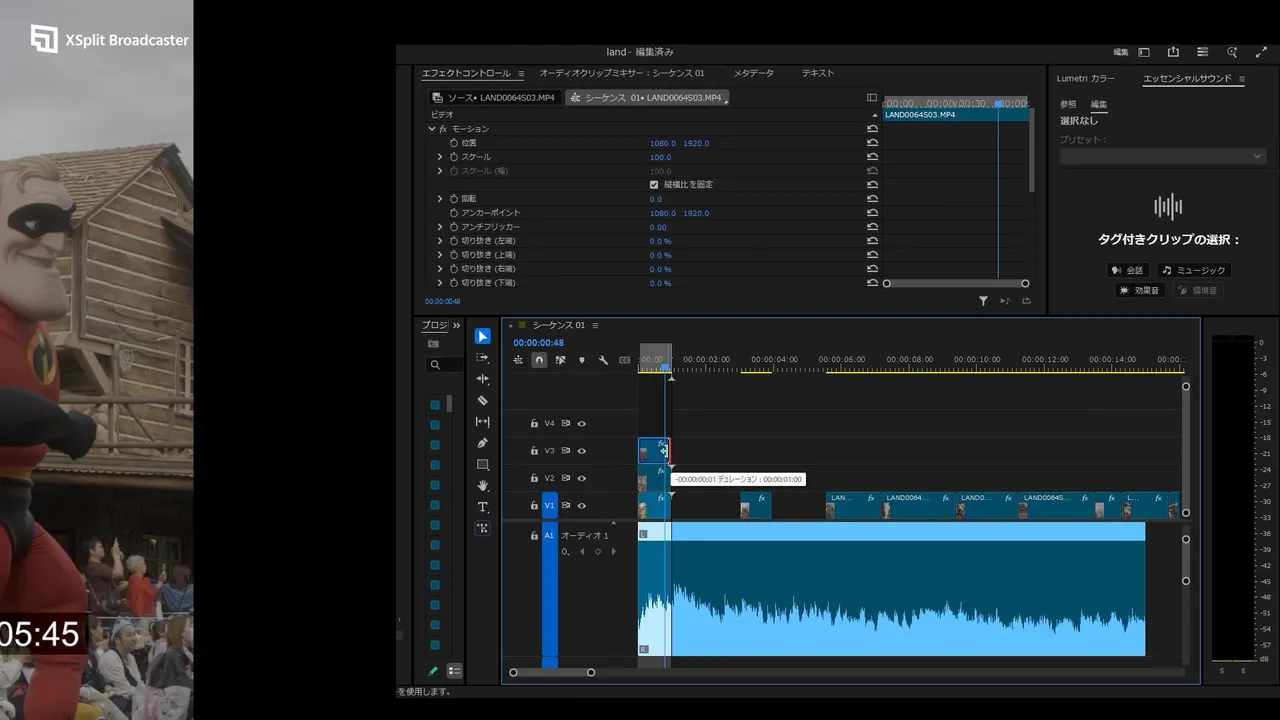Toggle the V3 track lock
This screenshot has height=720, width=1280.
(x=534, y=451)
